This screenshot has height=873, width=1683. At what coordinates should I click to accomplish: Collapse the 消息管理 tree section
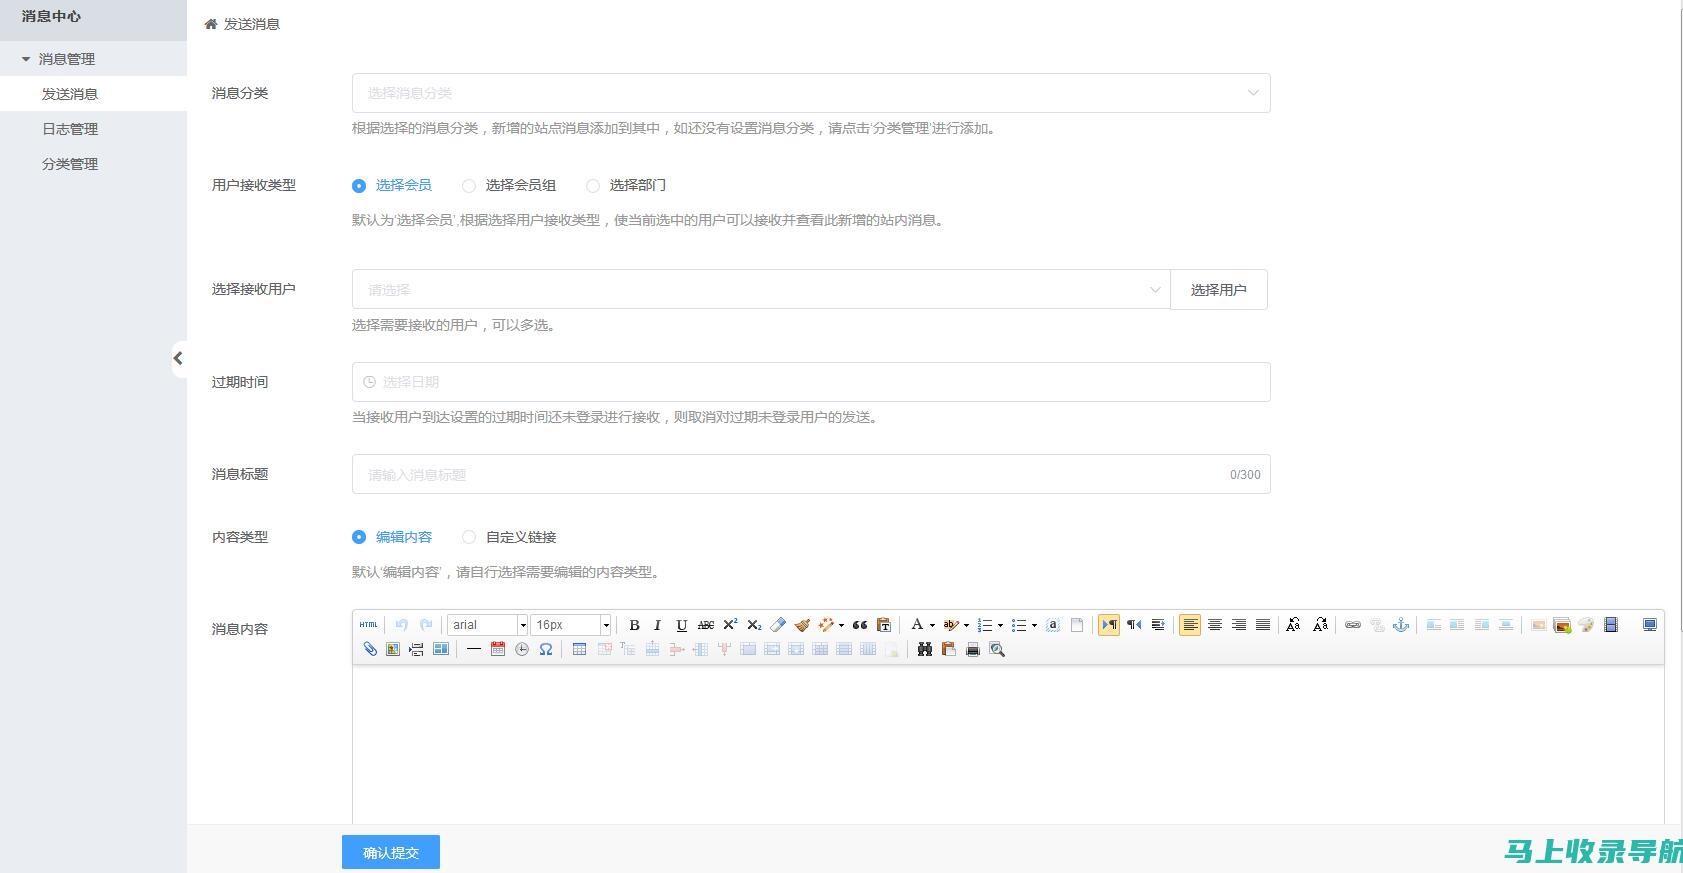26,59
